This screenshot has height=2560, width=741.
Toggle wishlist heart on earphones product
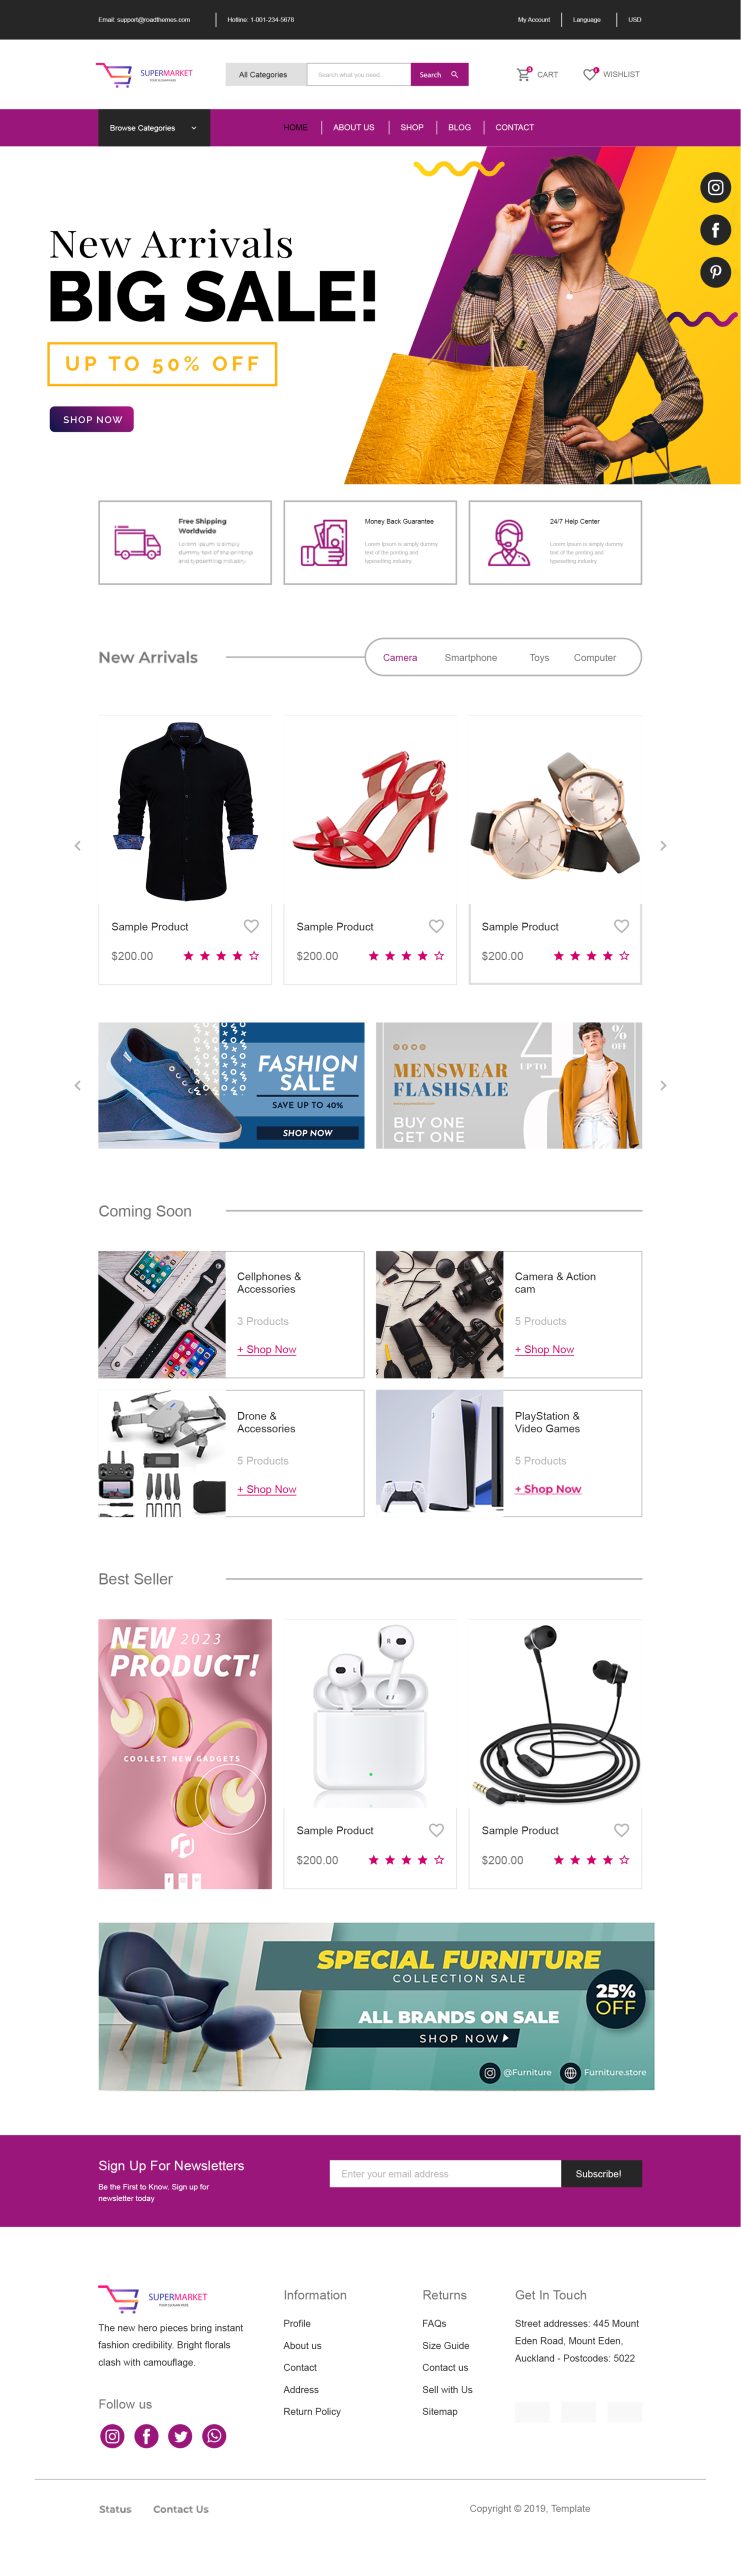(621, 1829)
